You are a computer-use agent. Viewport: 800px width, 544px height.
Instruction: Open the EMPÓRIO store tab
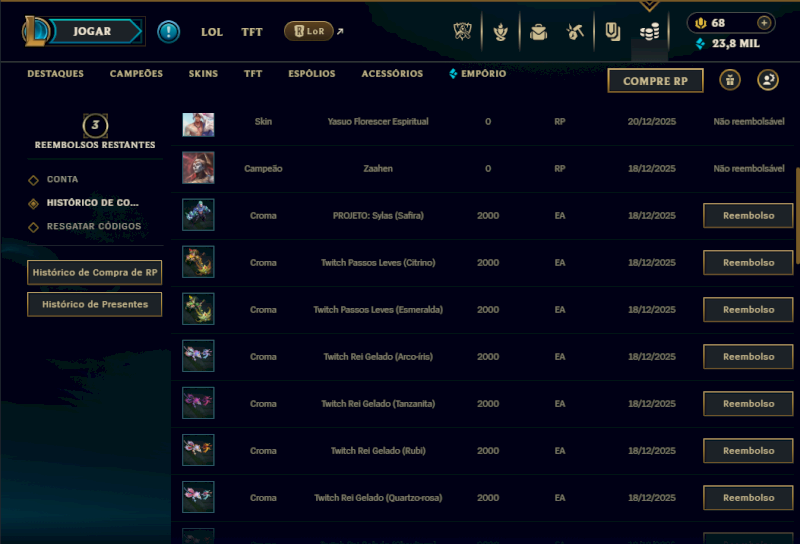tap(478, 73)
